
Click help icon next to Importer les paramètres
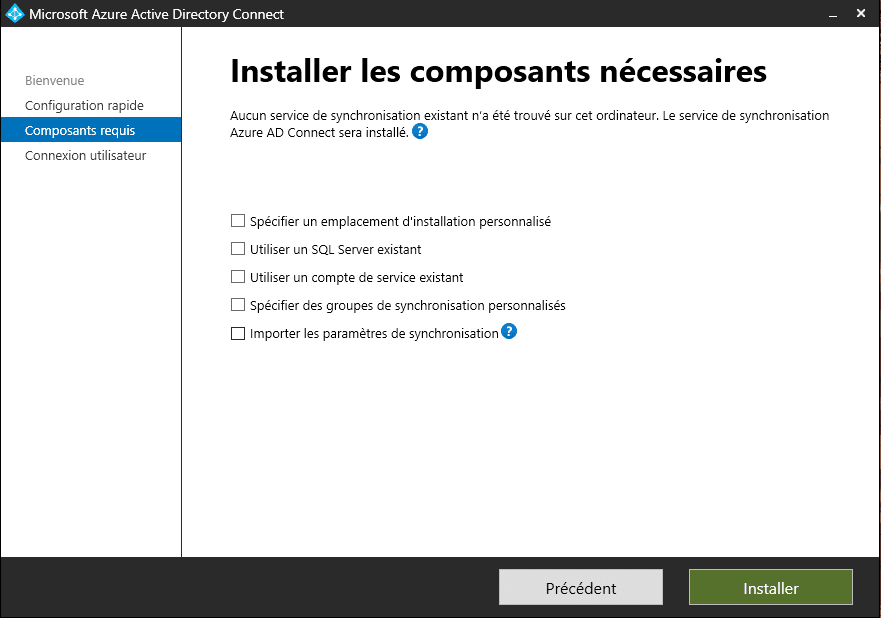(x=509, y=332)
